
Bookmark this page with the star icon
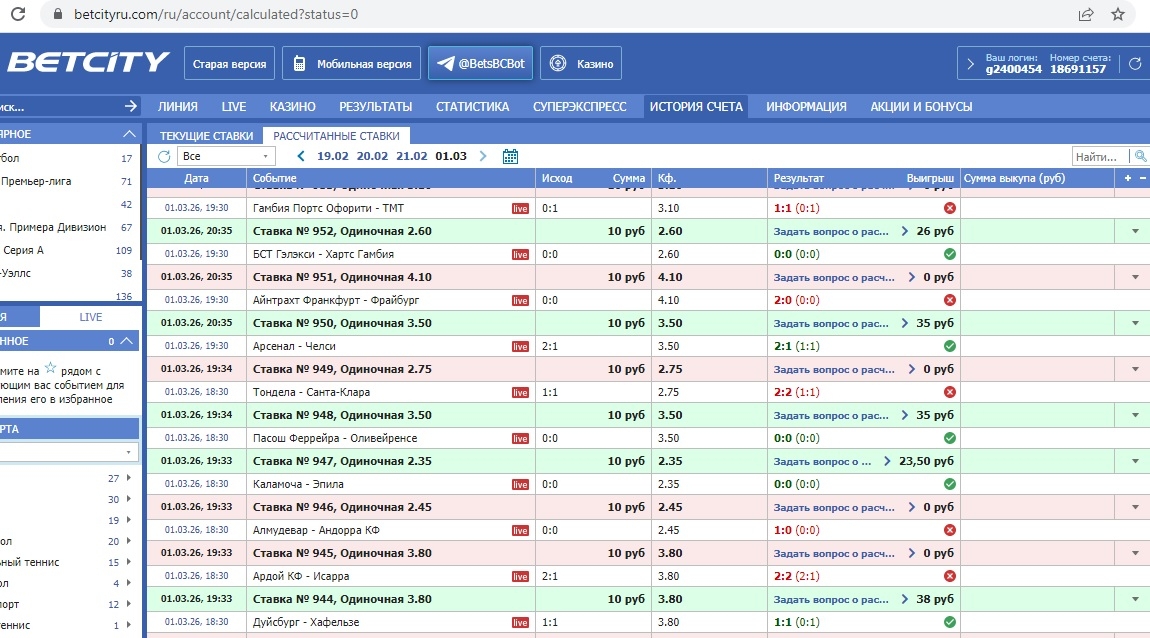click(x=1119, y=14)
